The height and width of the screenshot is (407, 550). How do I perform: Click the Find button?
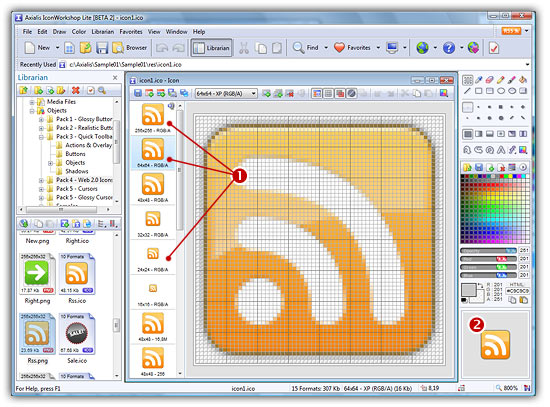click(306, 48)
